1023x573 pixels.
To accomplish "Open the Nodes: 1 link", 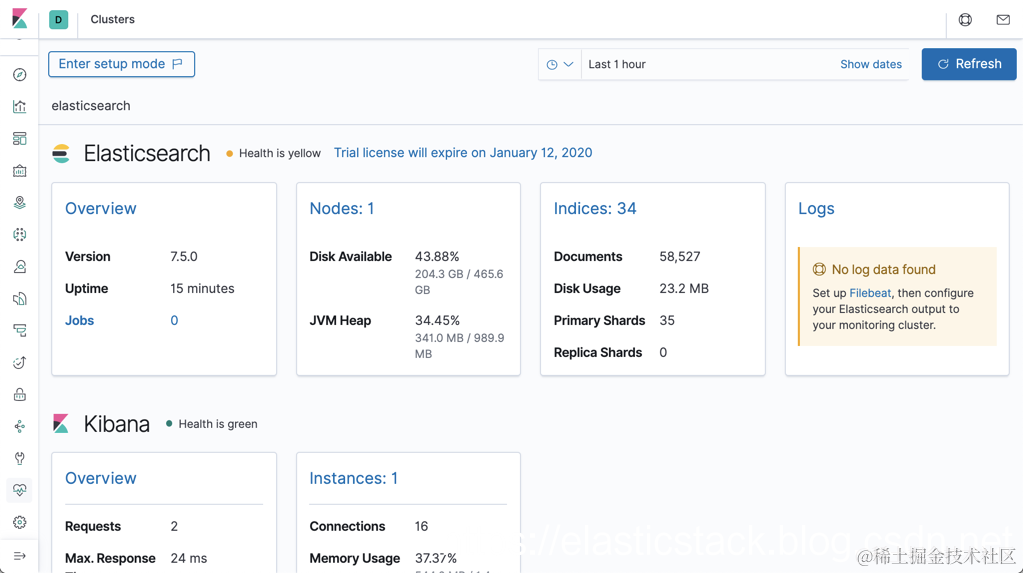I will tap(341, 208).
